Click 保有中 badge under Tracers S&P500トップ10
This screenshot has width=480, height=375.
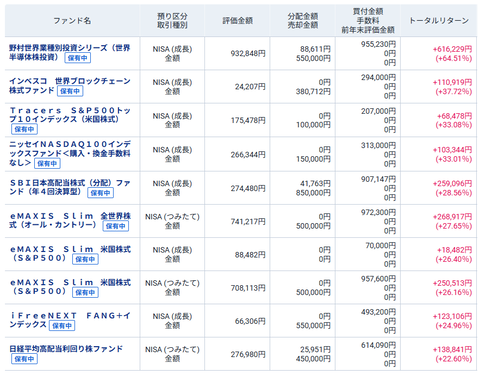click(x=24, y=129)
